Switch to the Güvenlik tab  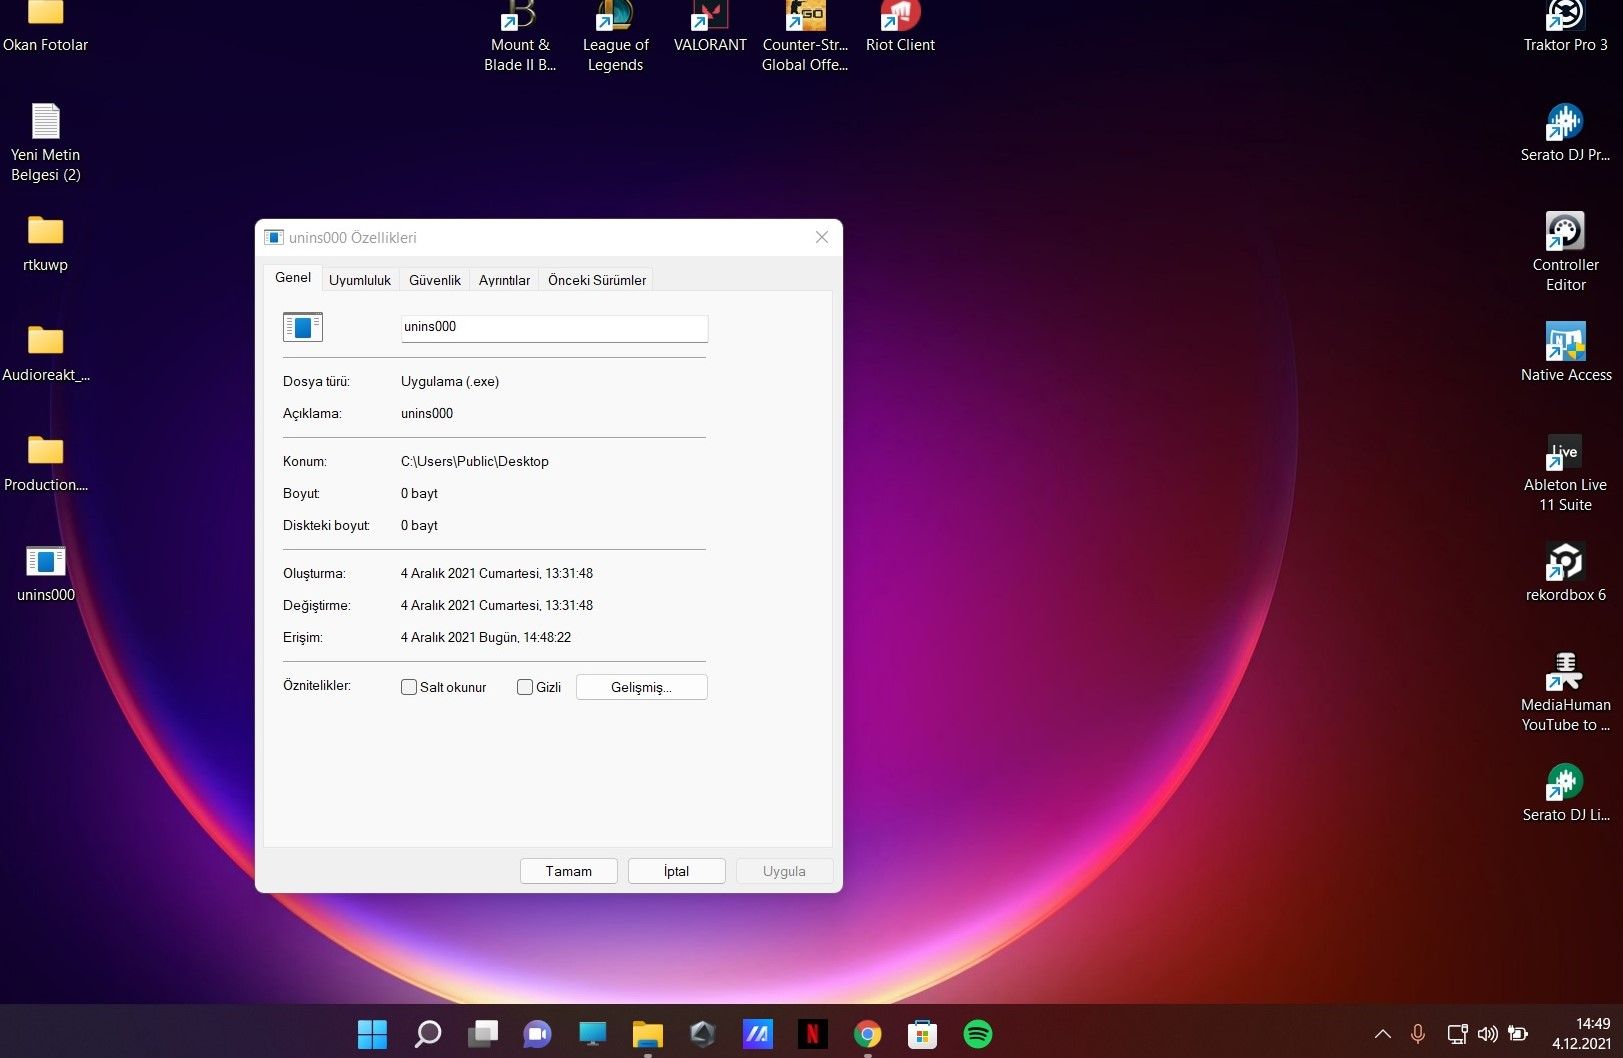(435, 280)
